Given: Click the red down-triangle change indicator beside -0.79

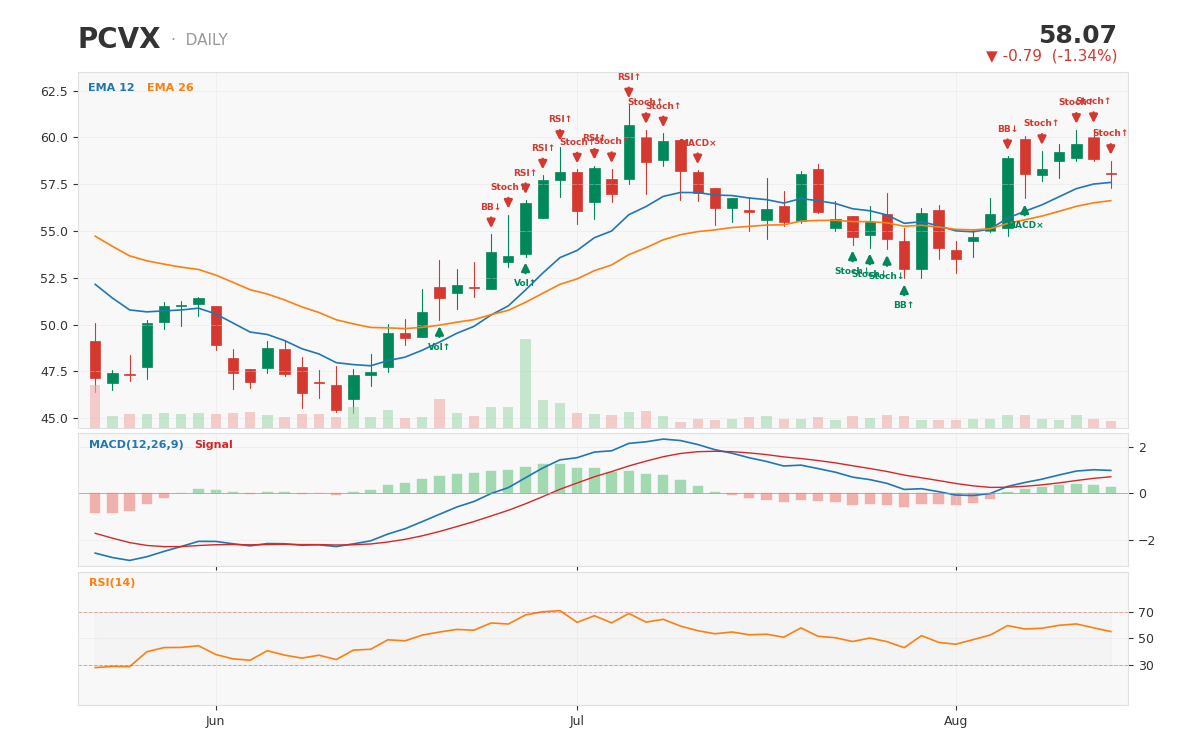Looking at the screenshot, I should point(992,56).
